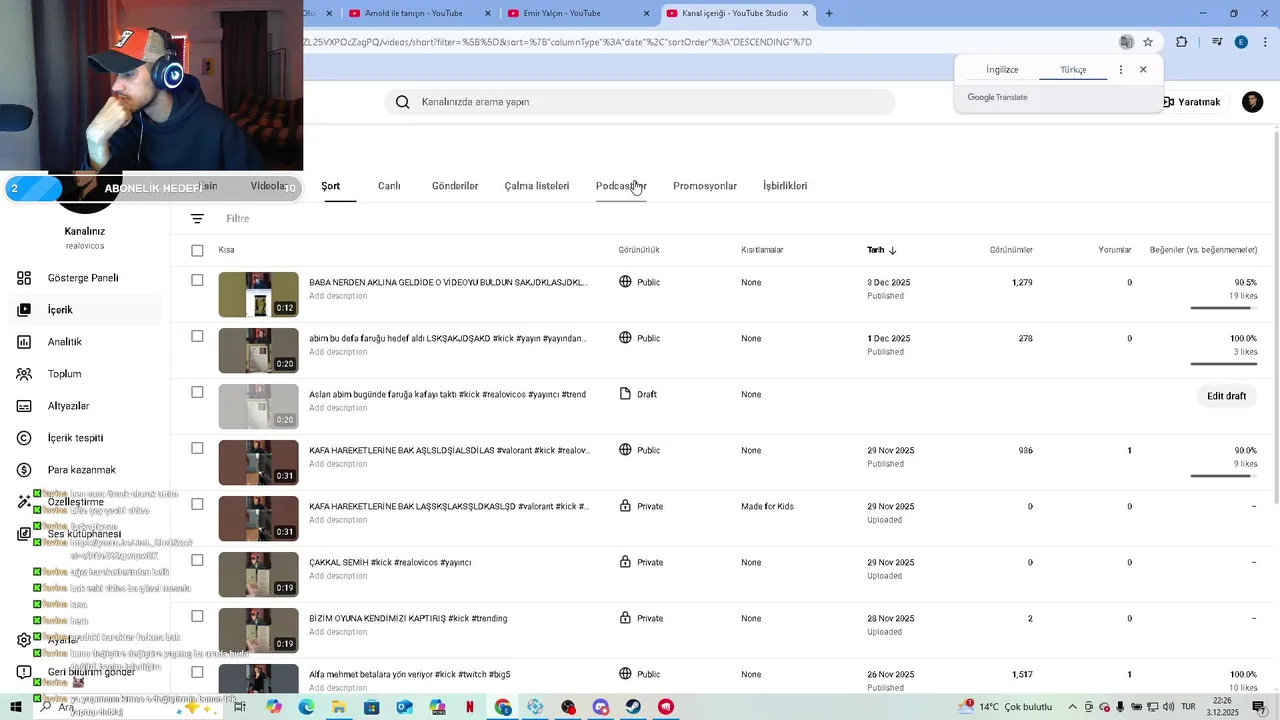Image resolution: width=1280 pixels, height=720 pixels.
Task: Open File Explorer from the taskbar
Action: [339, 707]
